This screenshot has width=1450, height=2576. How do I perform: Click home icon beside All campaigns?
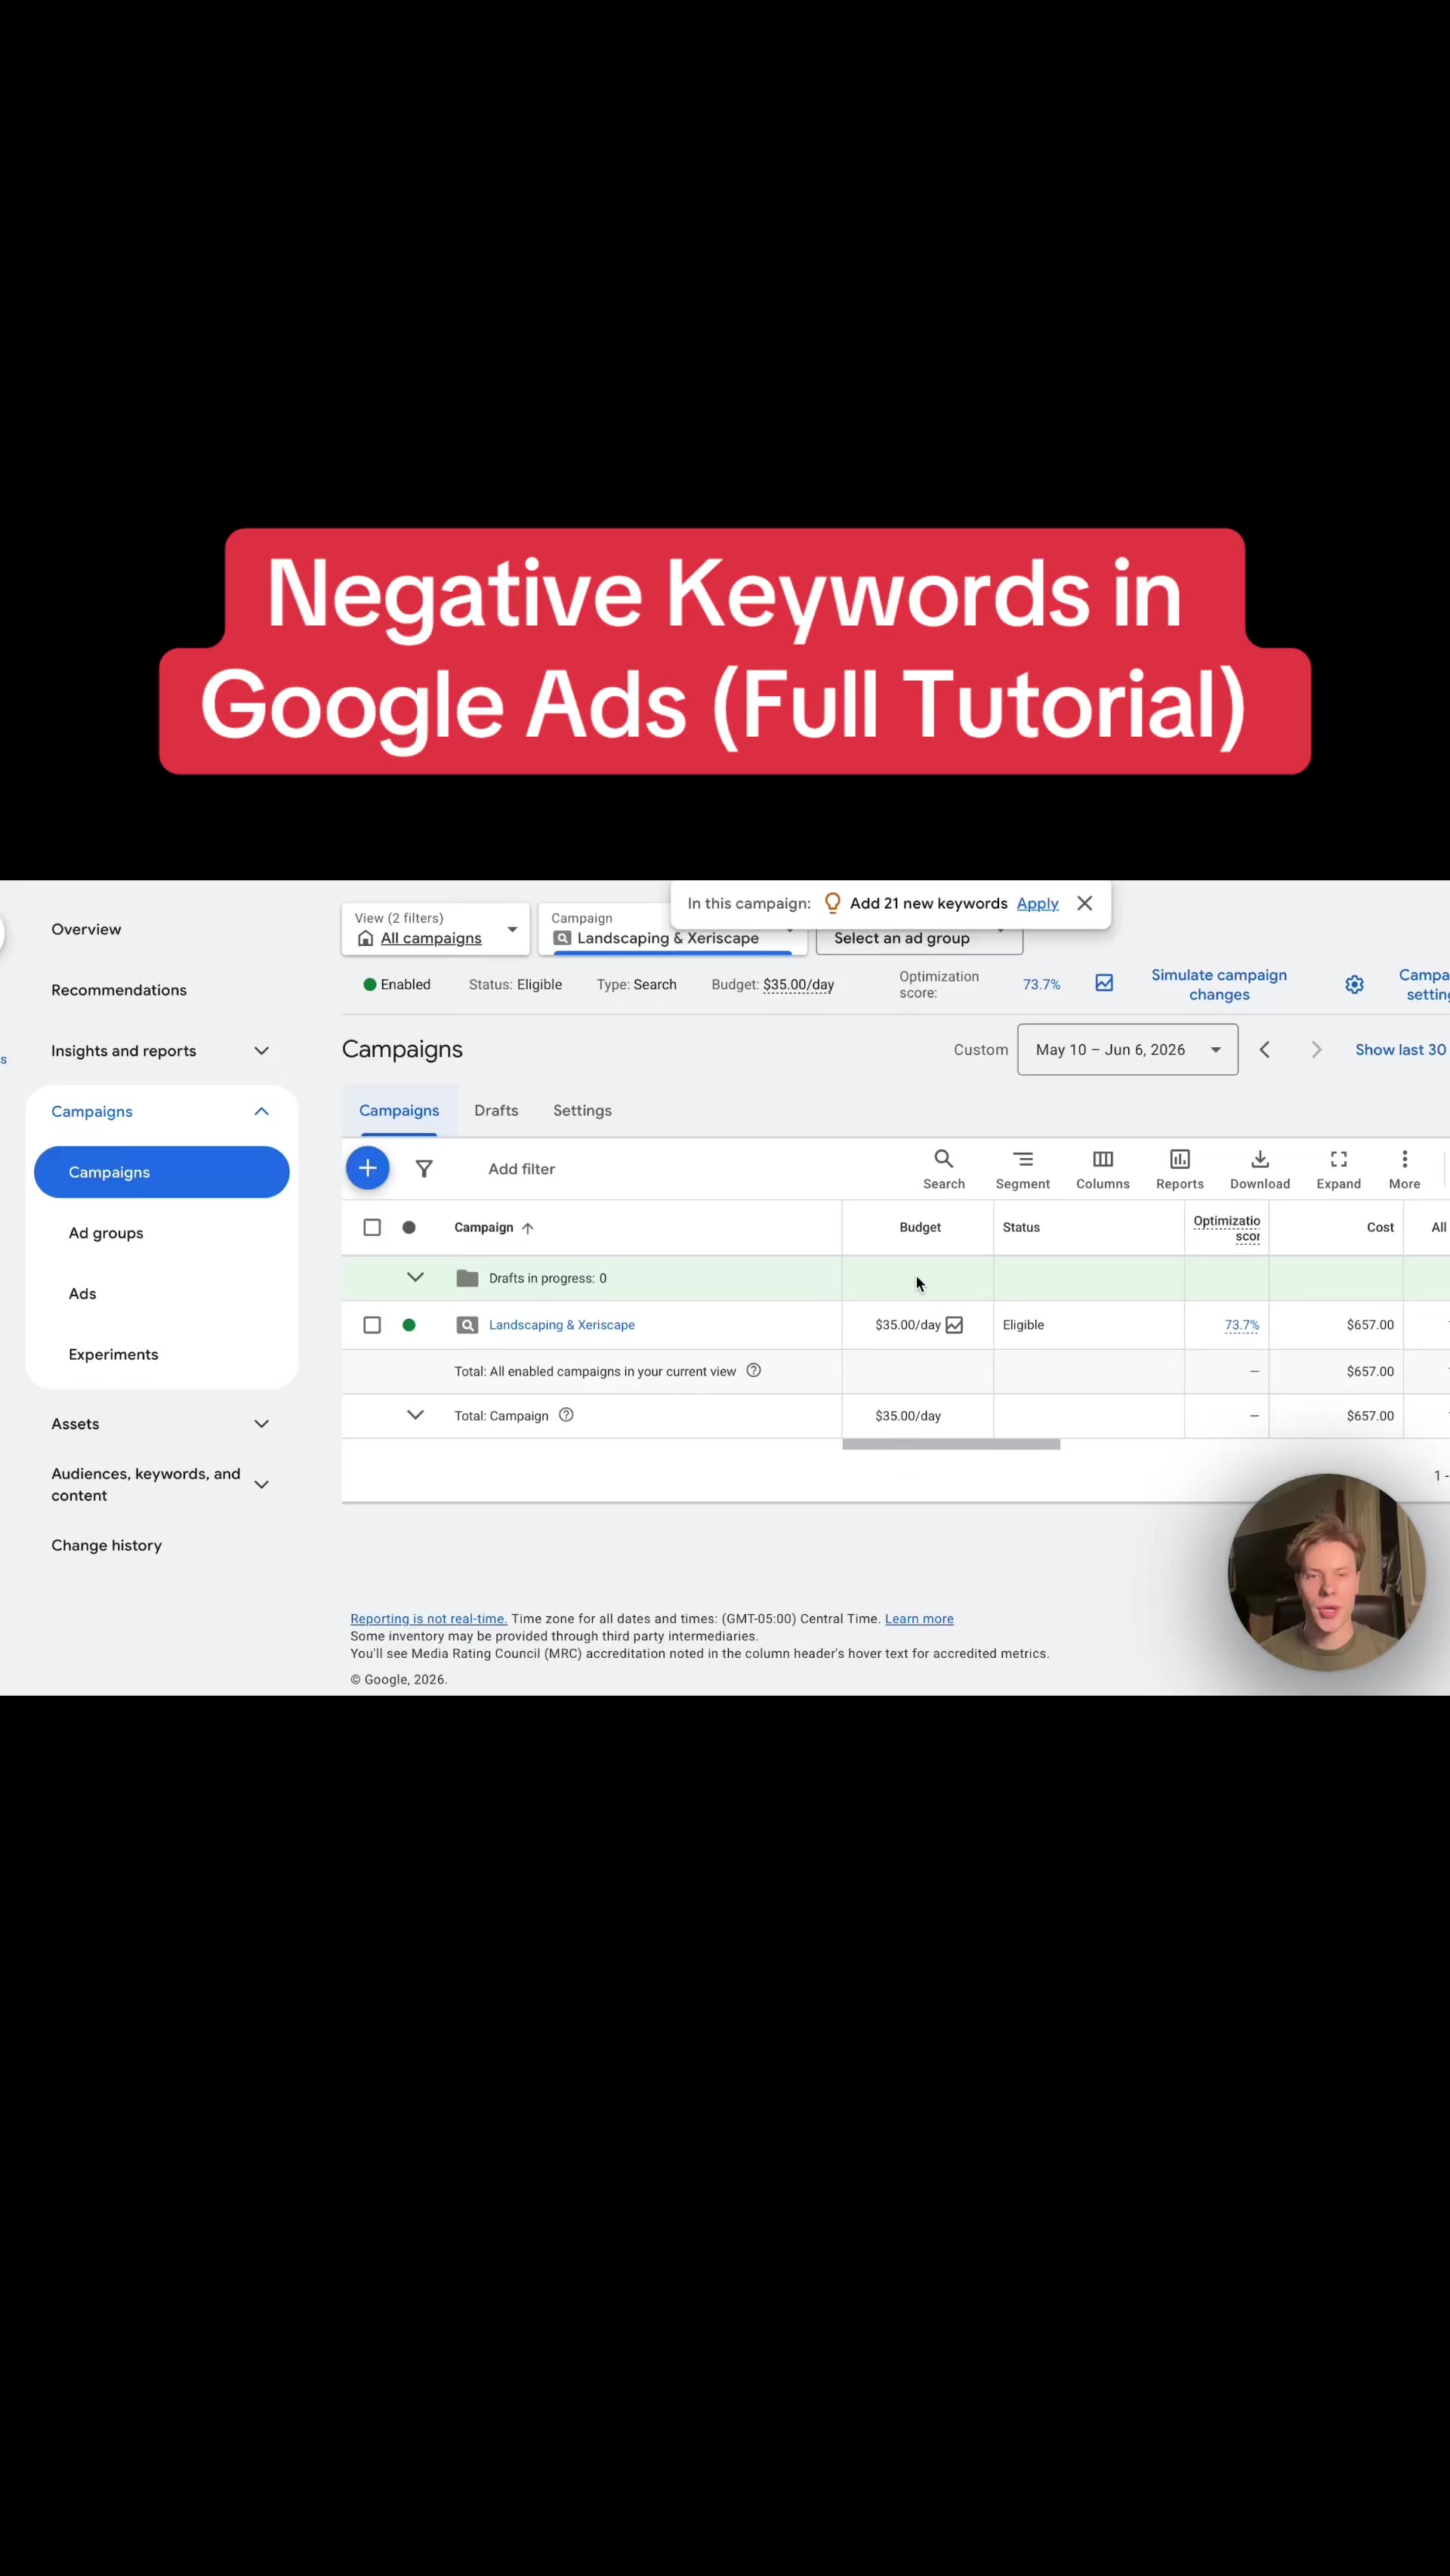(x=365, y=938)
